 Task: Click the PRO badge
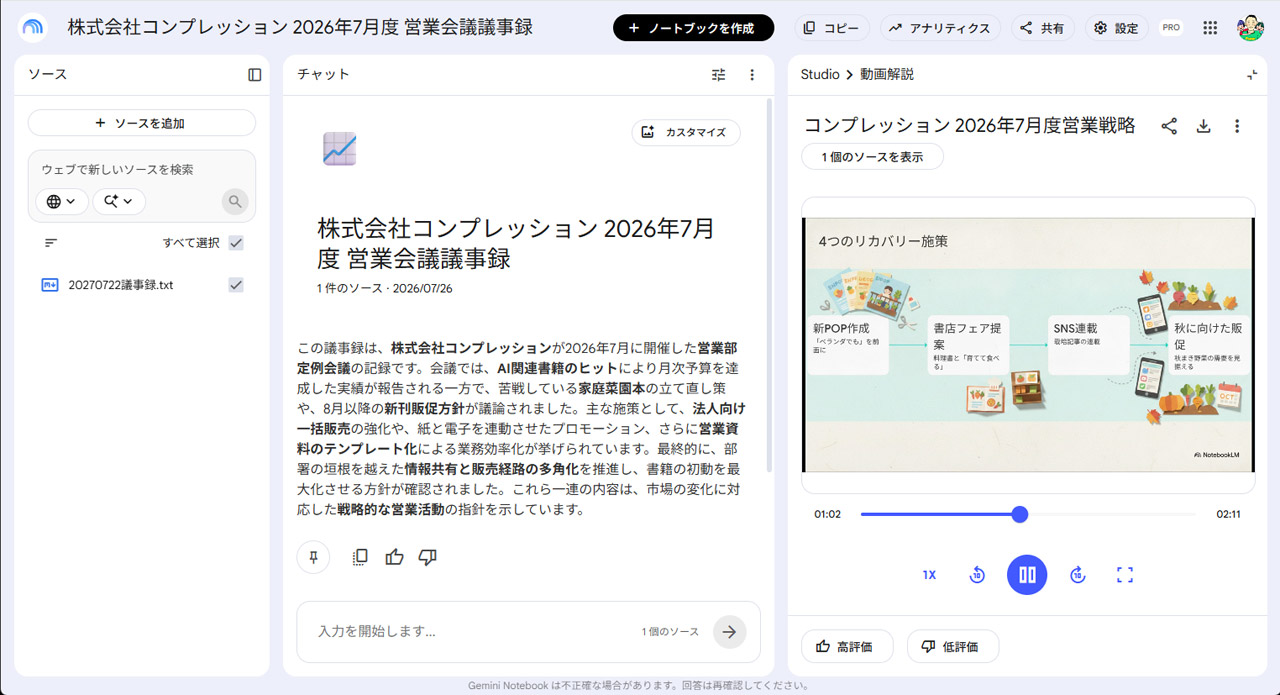[1171, 28]
